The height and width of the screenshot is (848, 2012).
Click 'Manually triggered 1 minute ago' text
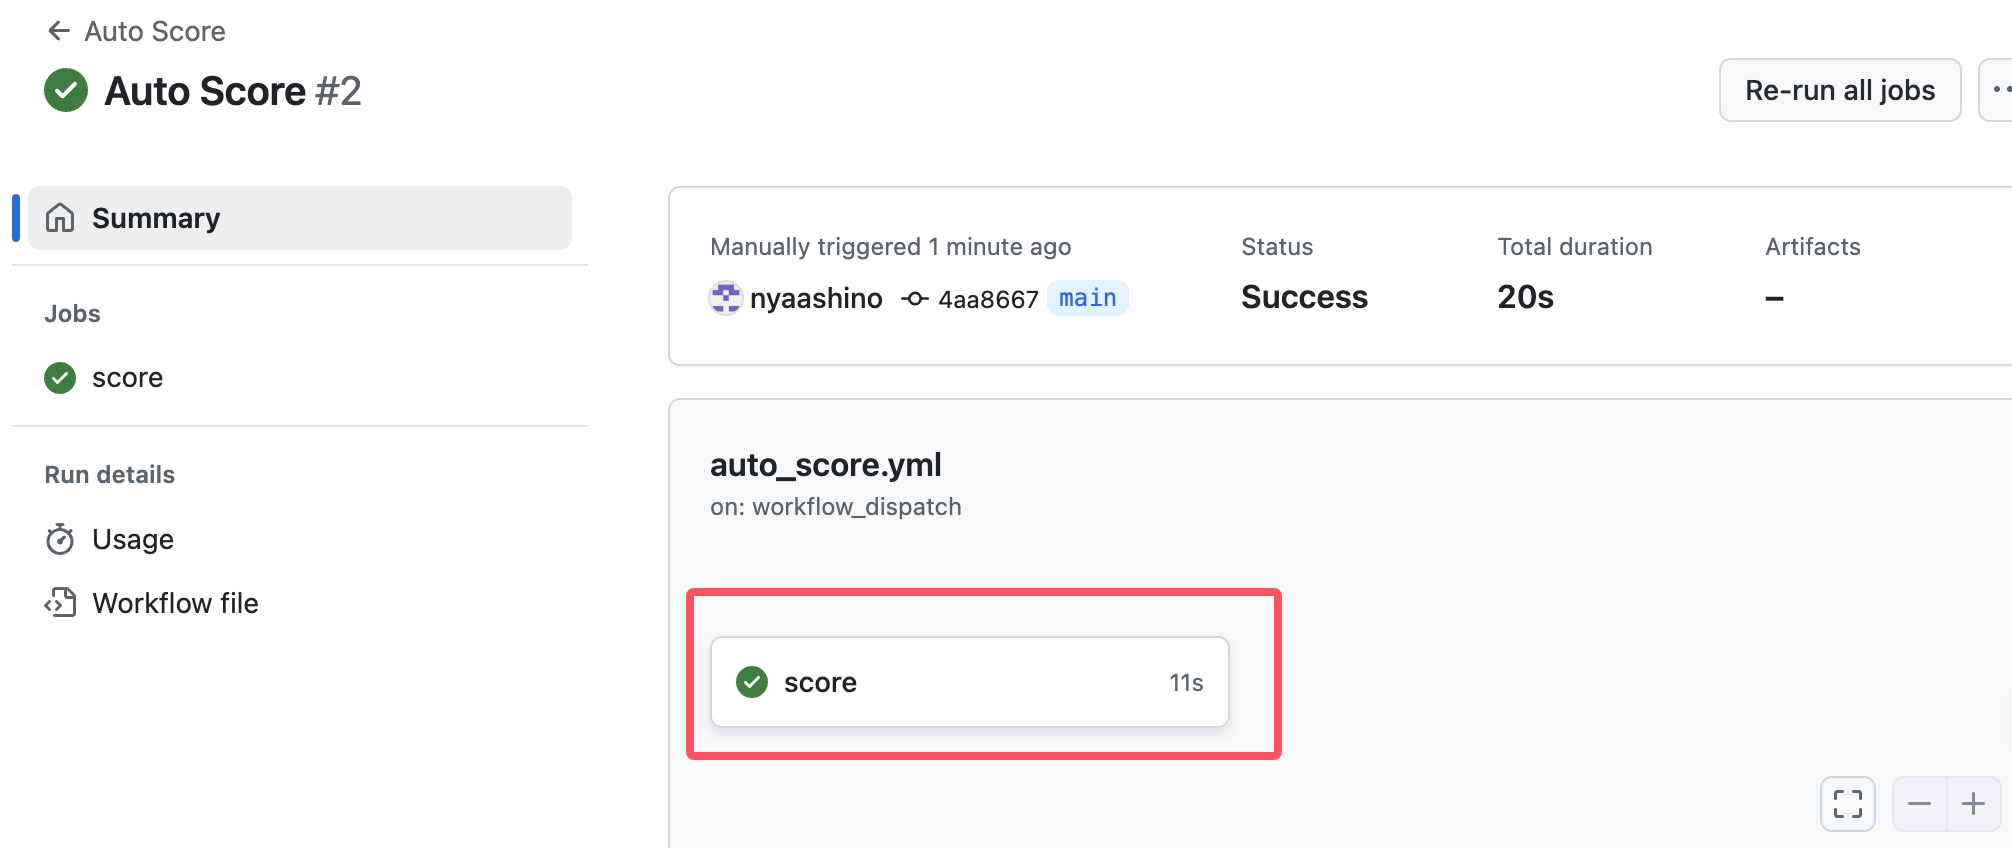890,247
